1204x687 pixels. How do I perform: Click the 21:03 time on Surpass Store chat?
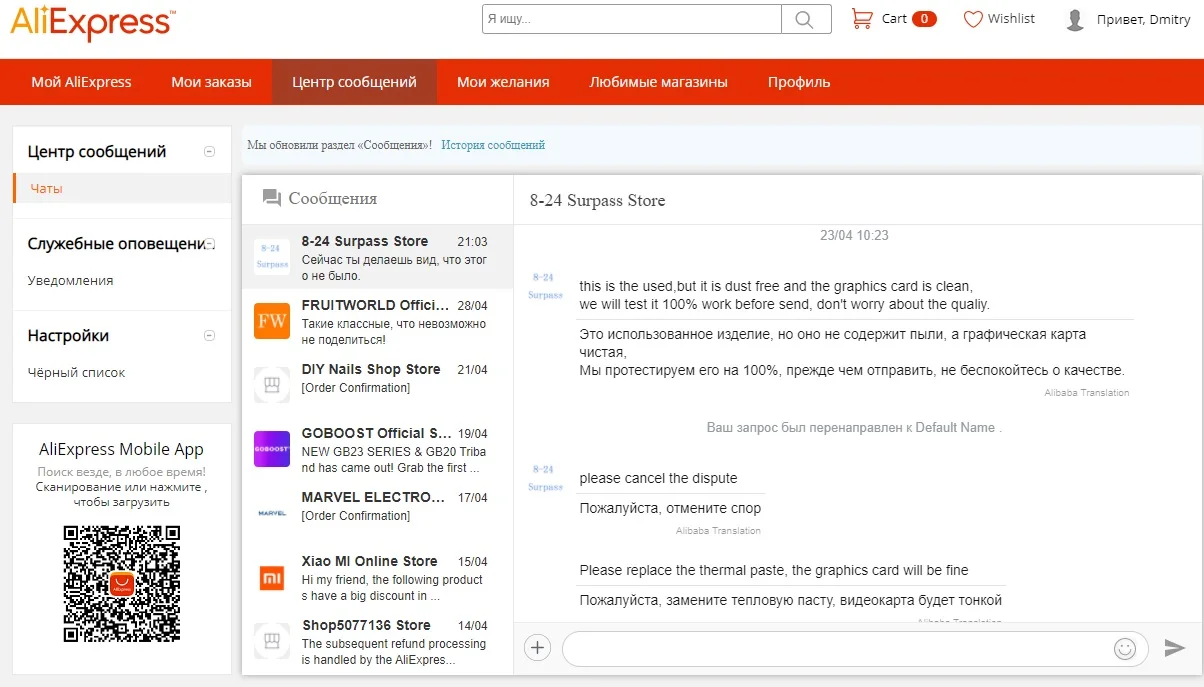point(472,242)
